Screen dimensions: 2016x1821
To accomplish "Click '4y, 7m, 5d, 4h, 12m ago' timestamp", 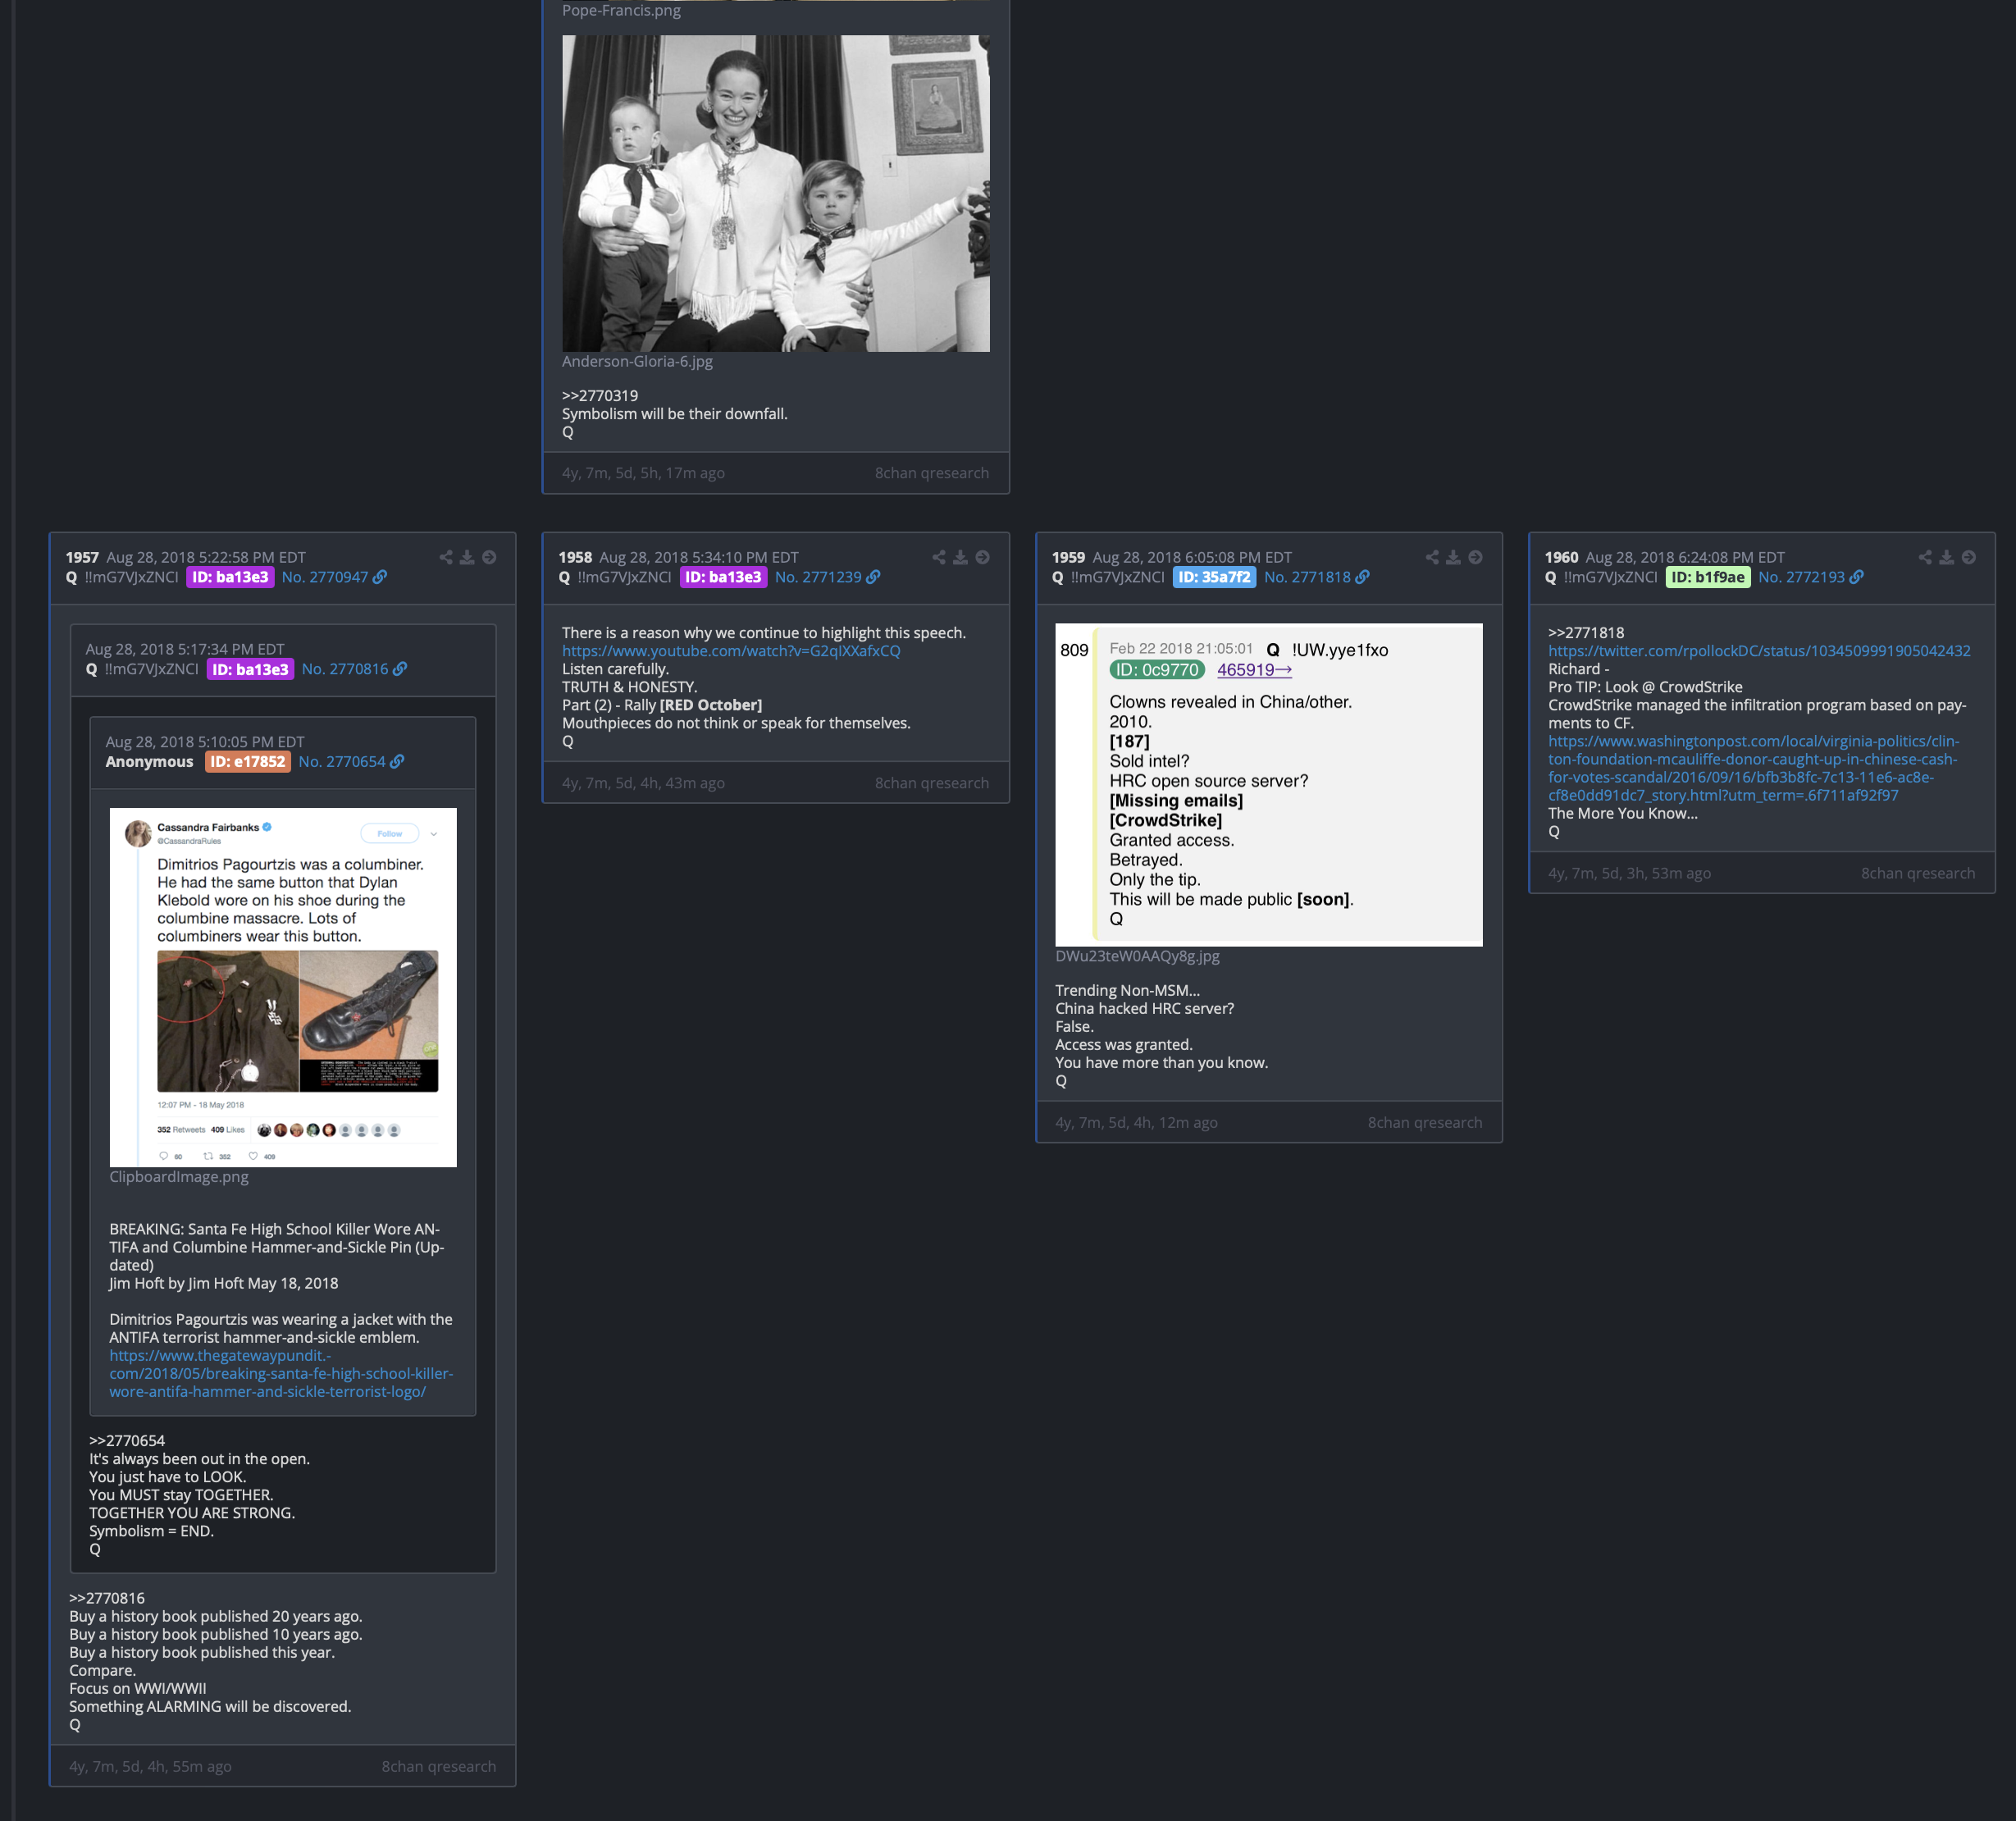I will (x=1136, y=1122).
